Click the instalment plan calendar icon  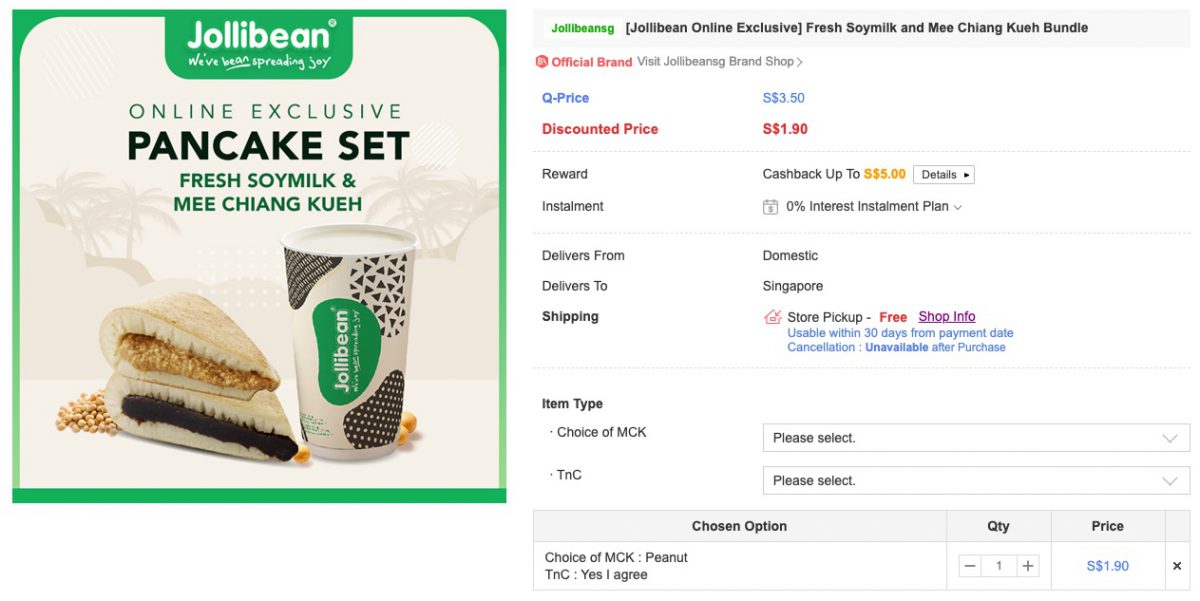(x=770, y=207)
